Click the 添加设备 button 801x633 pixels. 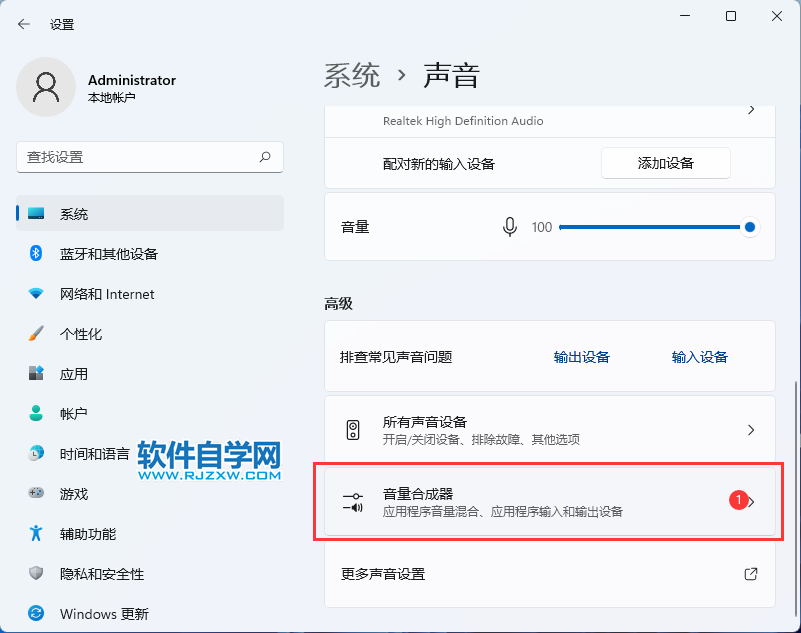coord(665,163)
